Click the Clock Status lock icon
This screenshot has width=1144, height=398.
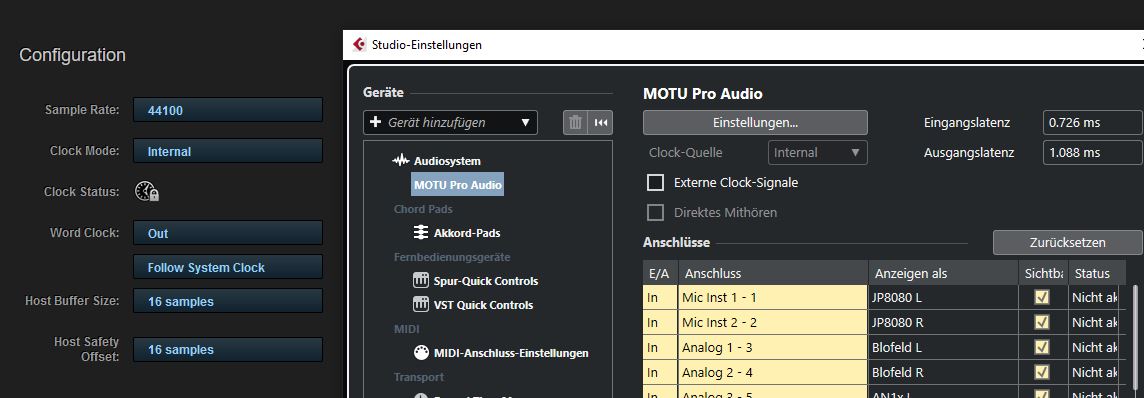(147, 192)
